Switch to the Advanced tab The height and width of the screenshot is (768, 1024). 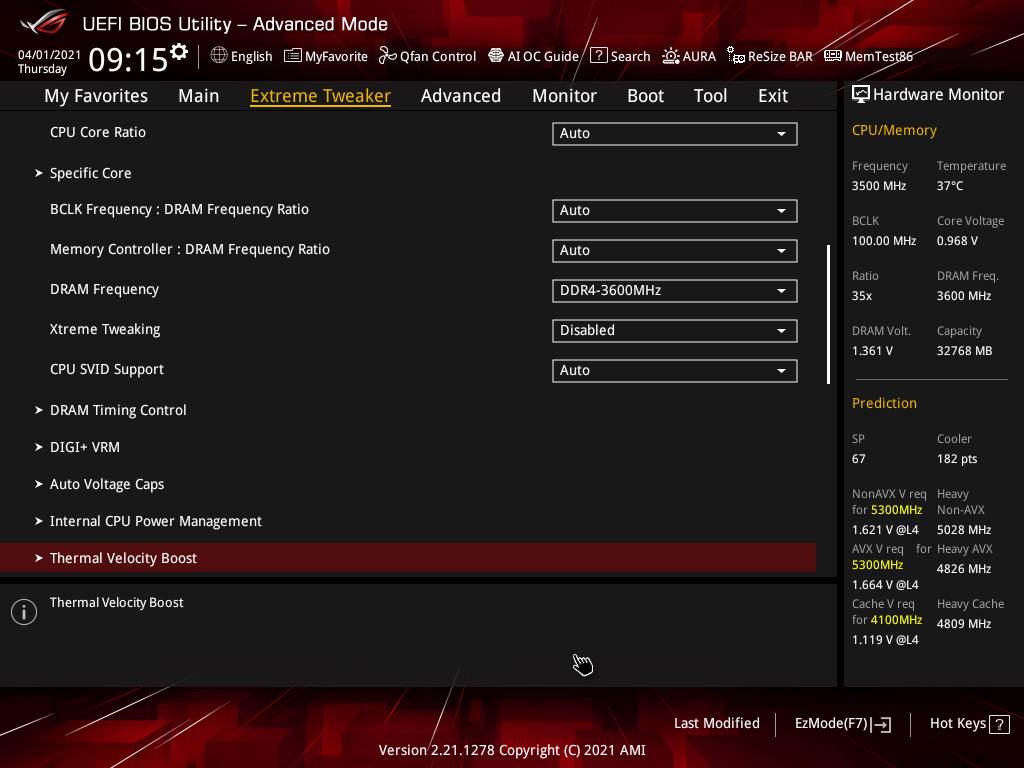pyautogui.click(x=460, y=96)
